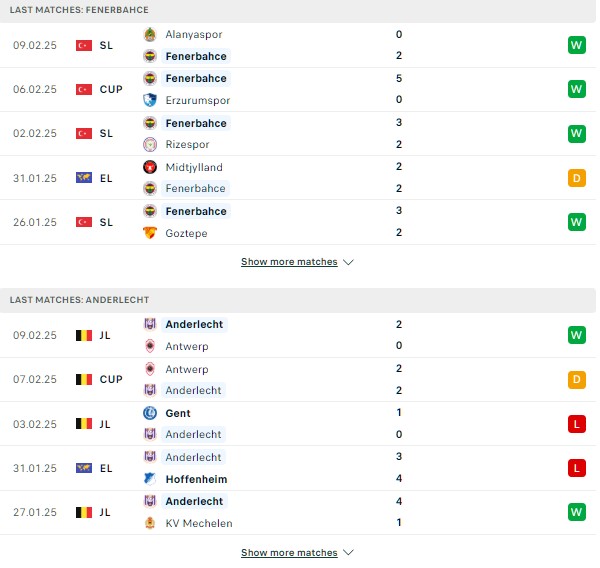
Task: Expand Show more matches under Anderlecht
Action: (x=289, y=553)
